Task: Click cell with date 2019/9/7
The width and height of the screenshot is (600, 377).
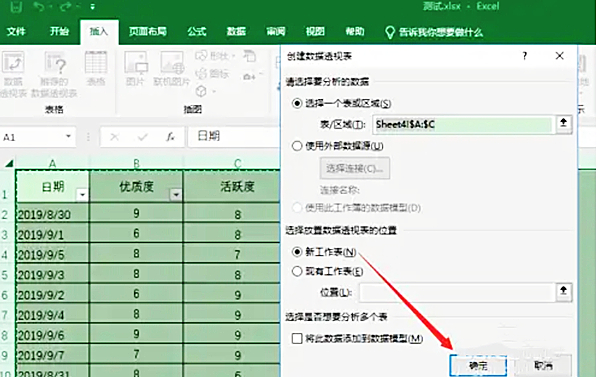Action: 53,355
